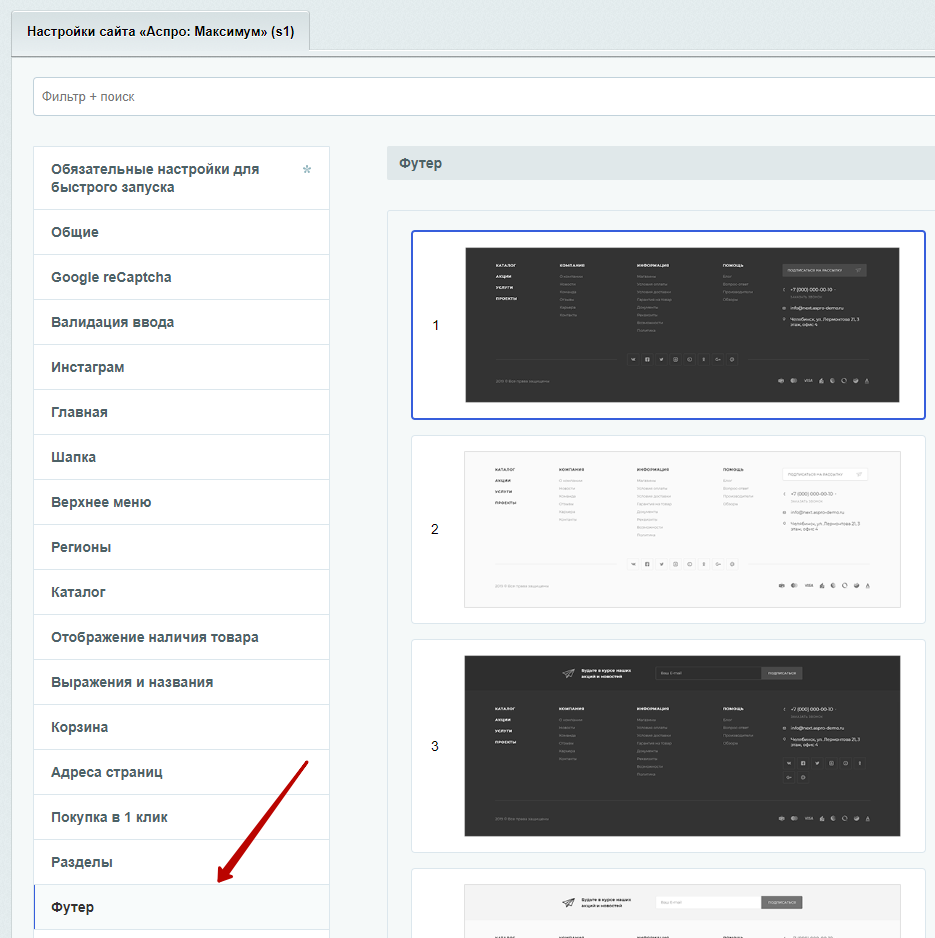Click the number 1 footer label

pyautogui.click(x=435, y=325)
